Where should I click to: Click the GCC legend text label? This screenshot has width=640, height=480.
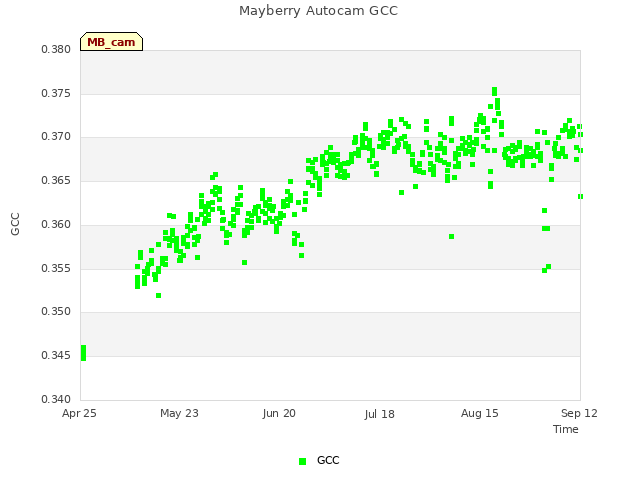[x=328, y=460]
